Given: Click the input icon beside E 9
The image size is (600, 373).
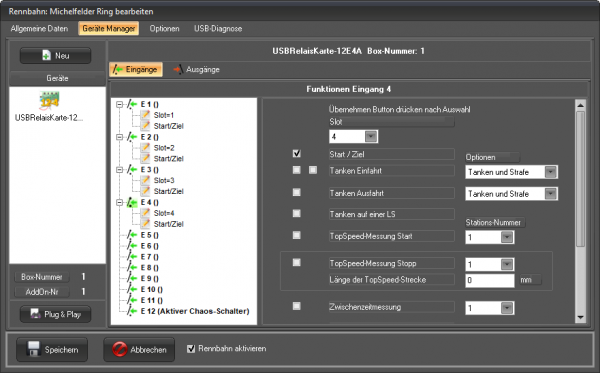Looking at the screenshot, I should pos(132,279).
